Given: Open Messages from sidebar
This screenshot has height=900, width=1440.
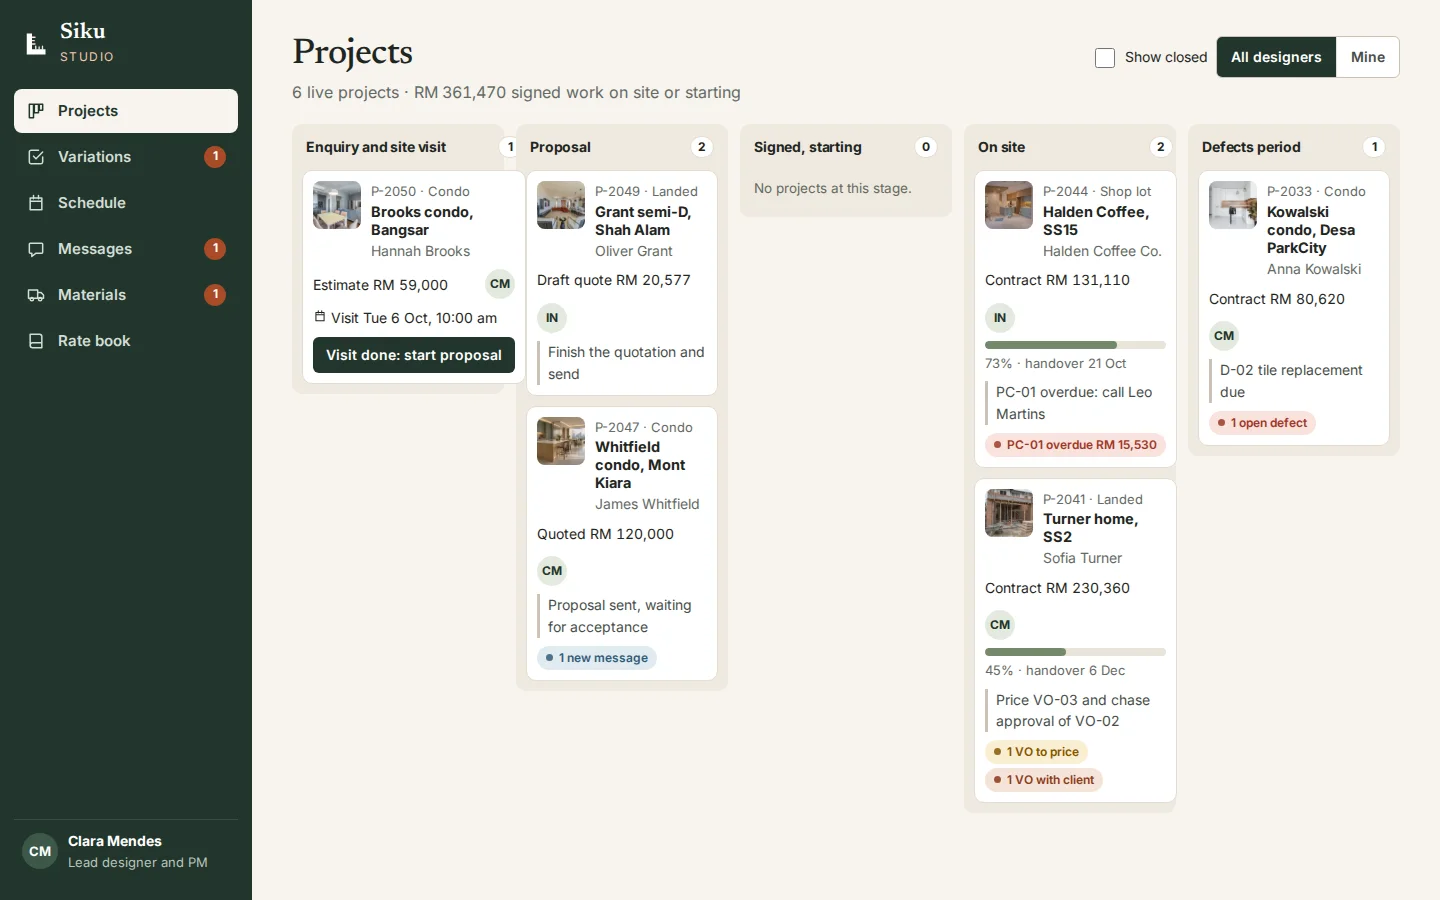Looking at the screenshot, I should (126, 249).
